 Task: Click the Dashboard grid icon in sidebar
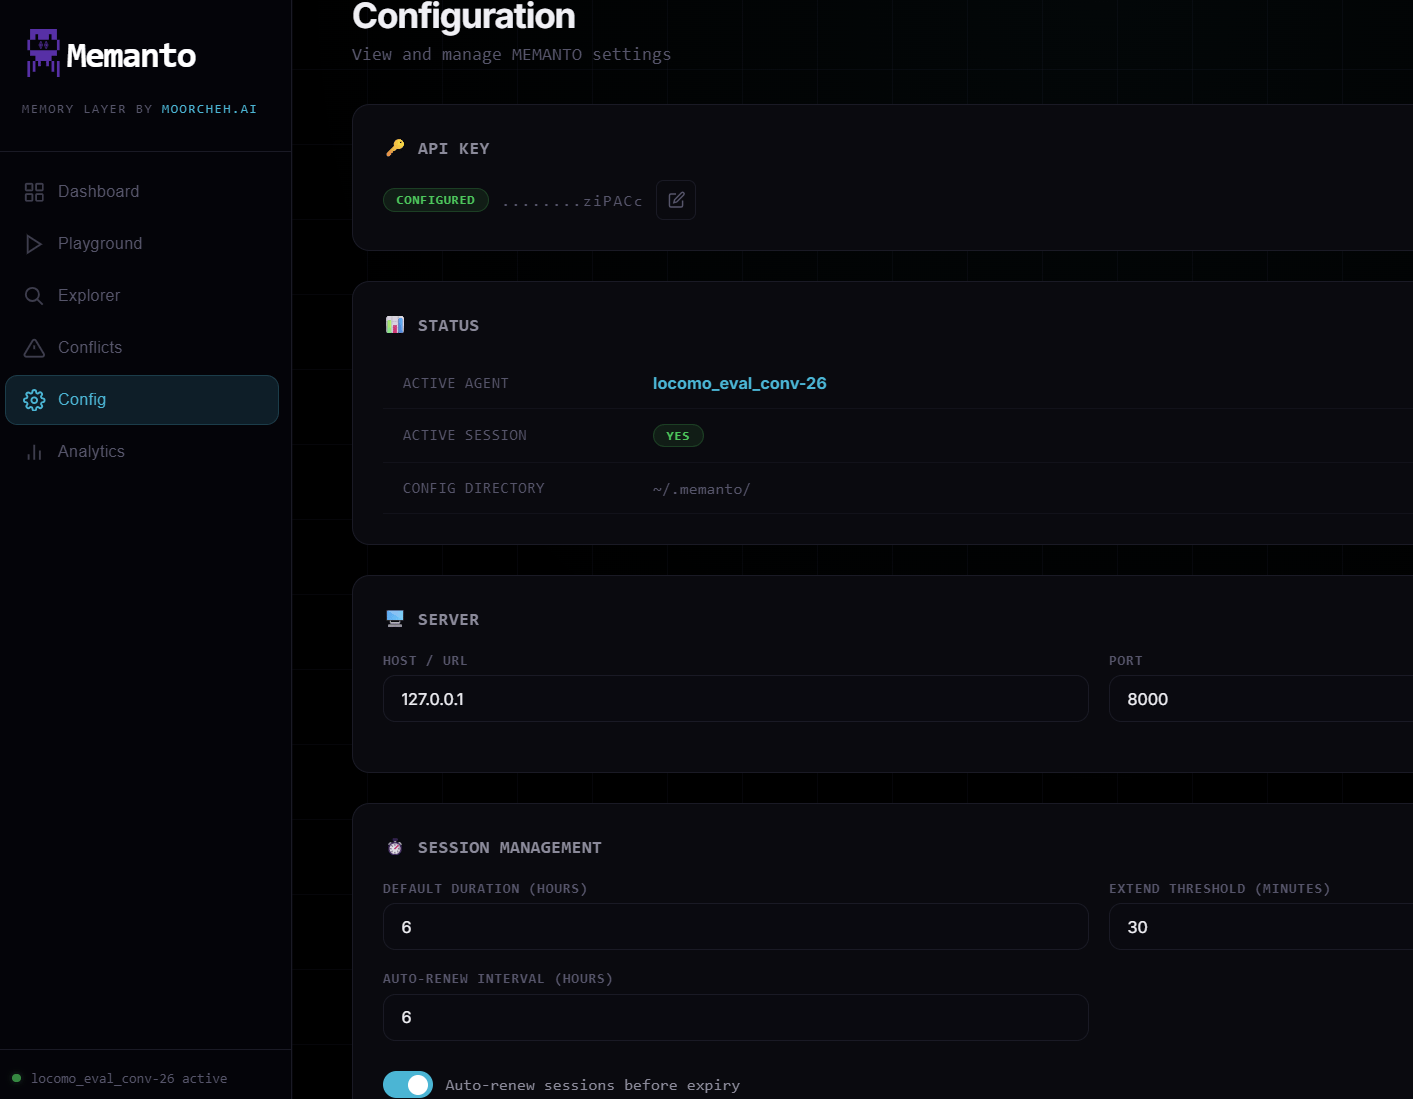[34, 192]
